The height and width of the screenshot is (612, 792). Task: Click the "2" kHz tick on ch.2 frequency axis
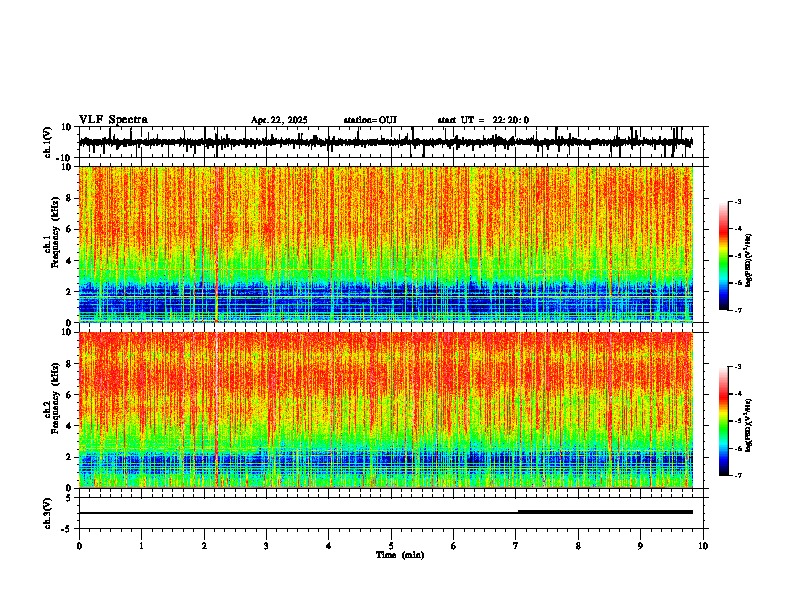point(70,457)
